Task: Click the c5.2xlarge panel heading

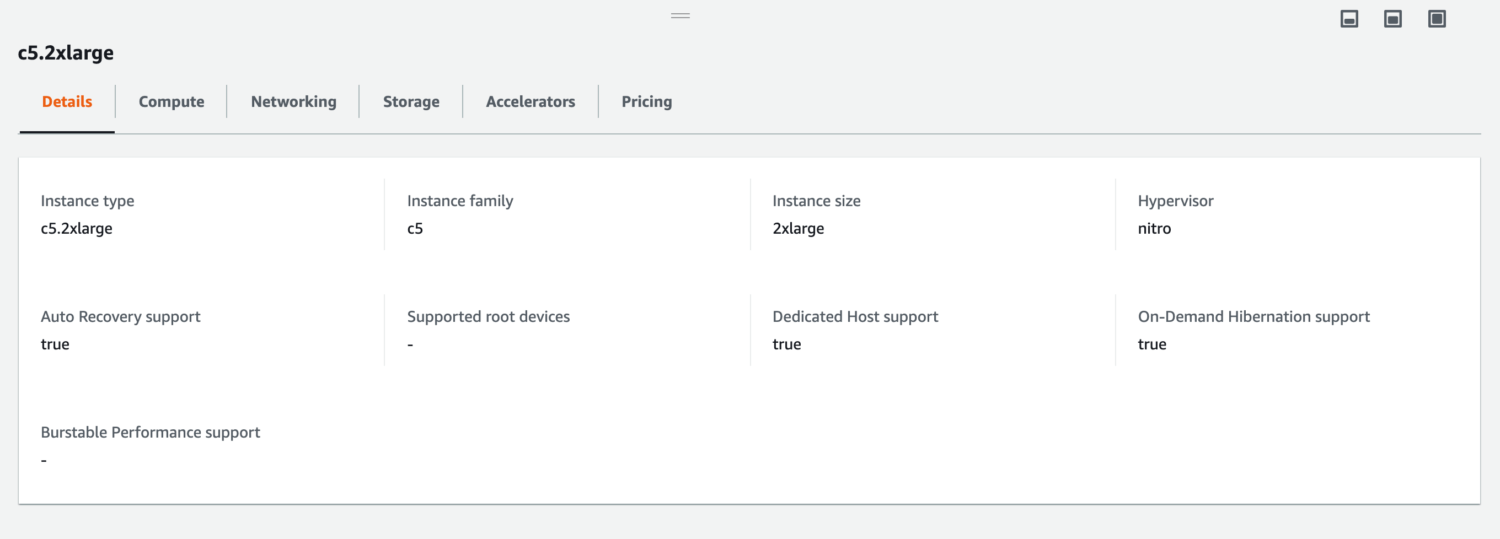Action: [x=66, y=54]
